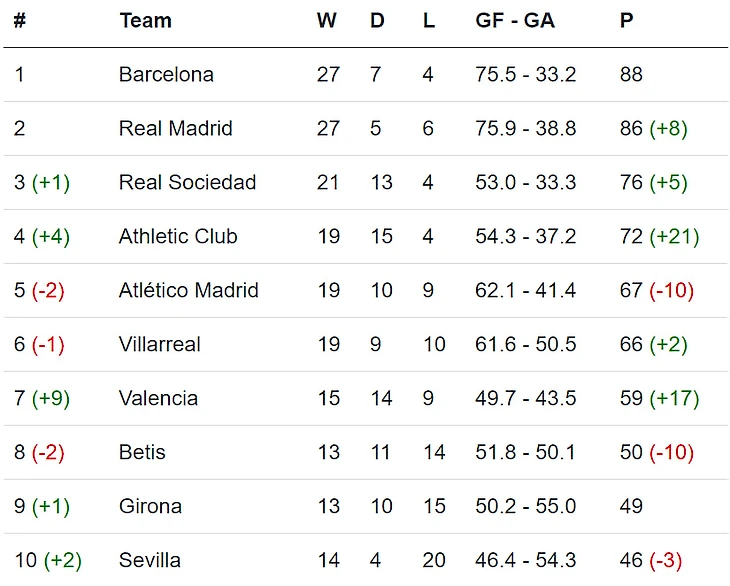
Task: Click the # rank column header
Action: coord(20,21)
